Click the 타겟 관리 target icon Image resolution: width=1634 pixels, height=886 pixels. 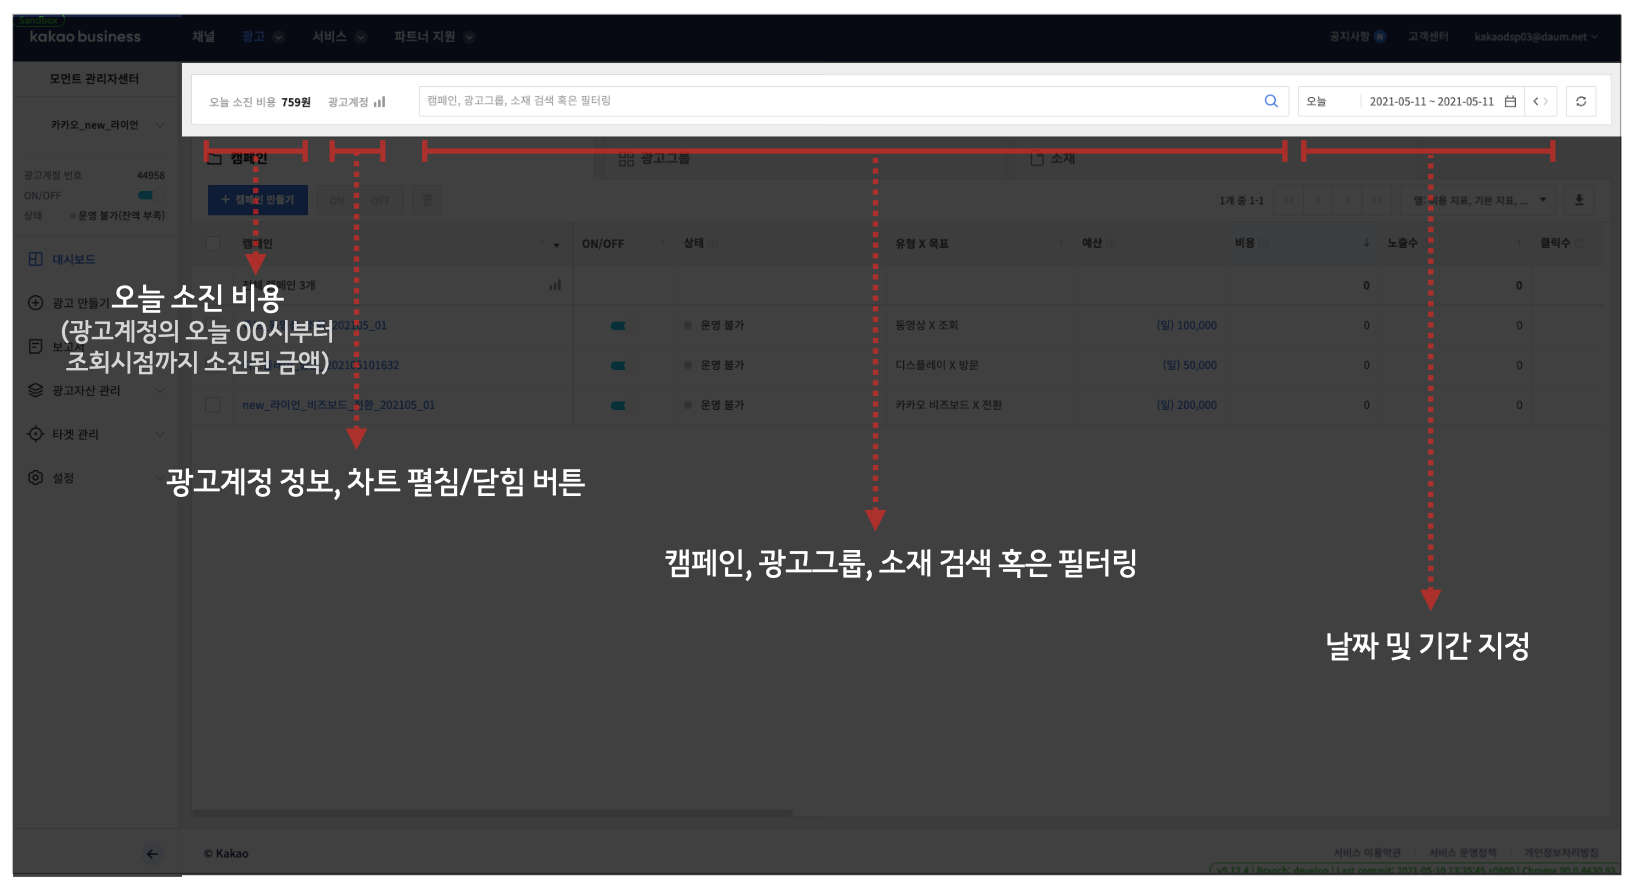(x=35, y=434)
